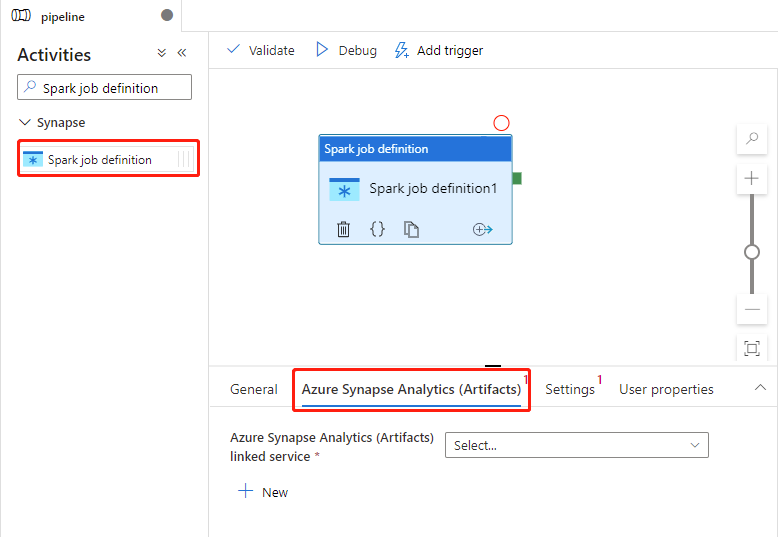Clone the activity with the copy icon
Image resolution: width=778 pixels, height=537 pixels.
411,229
